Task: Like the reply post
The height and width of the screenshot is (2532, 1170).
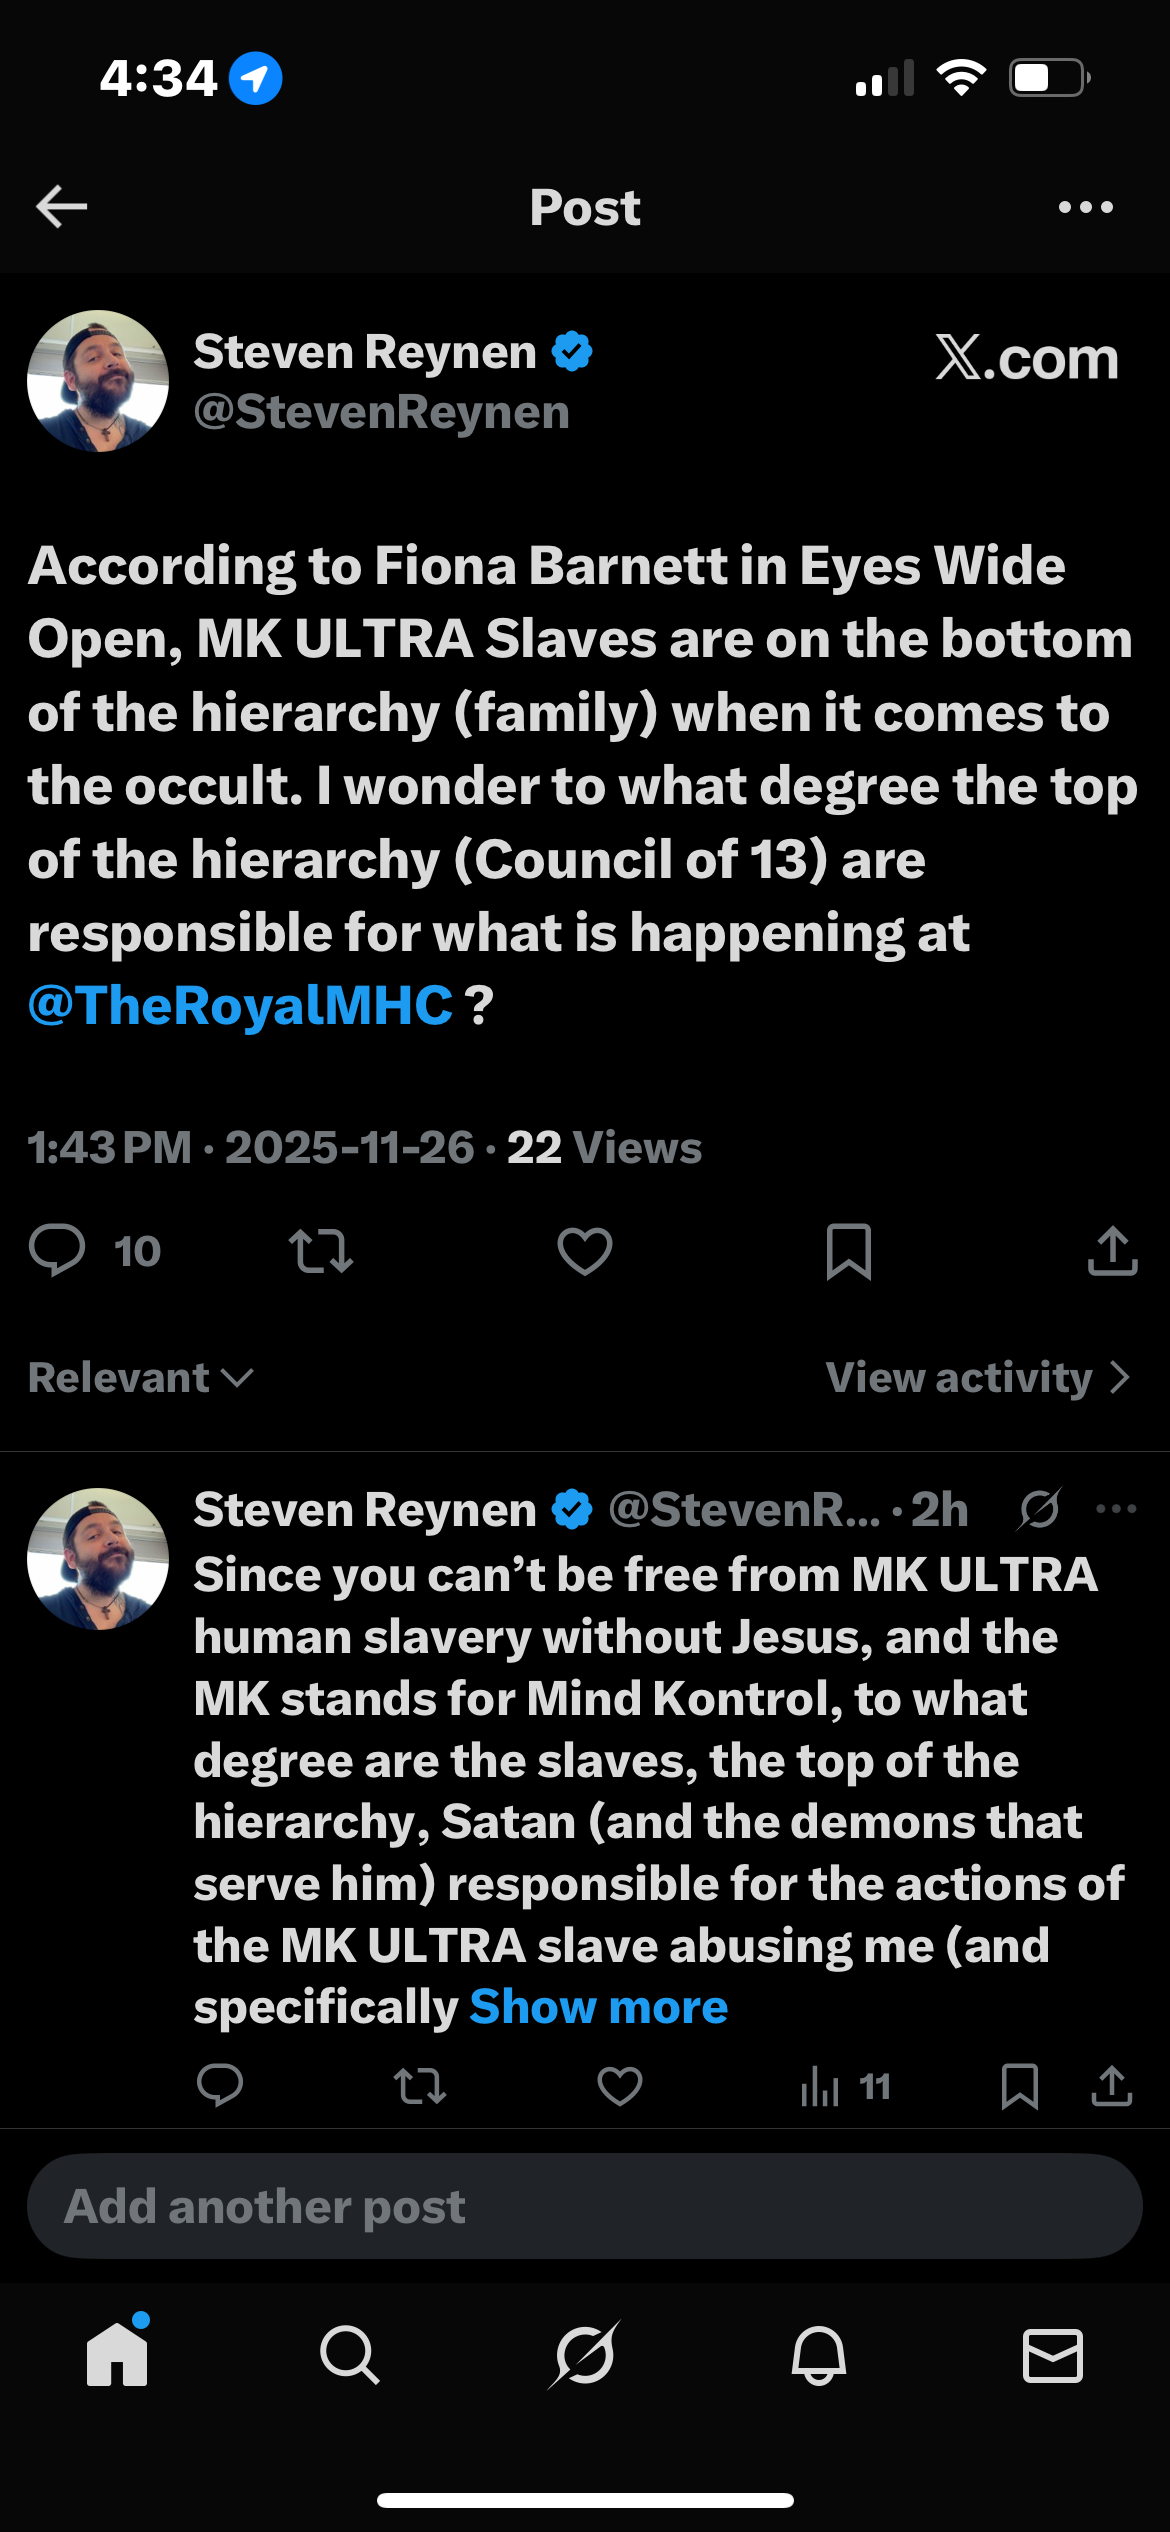Action: [619, 2086]
